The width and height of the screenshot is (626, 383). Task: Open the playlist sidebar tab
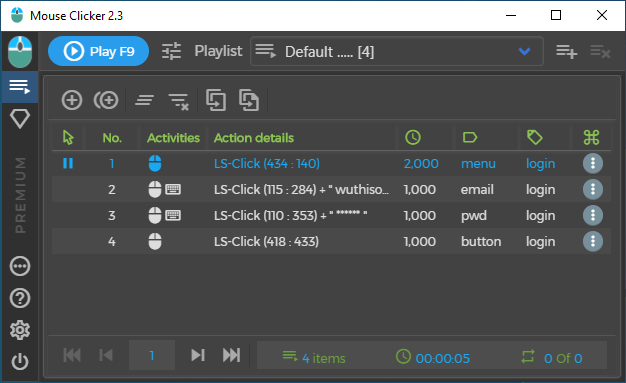click(x=20, y=87)
